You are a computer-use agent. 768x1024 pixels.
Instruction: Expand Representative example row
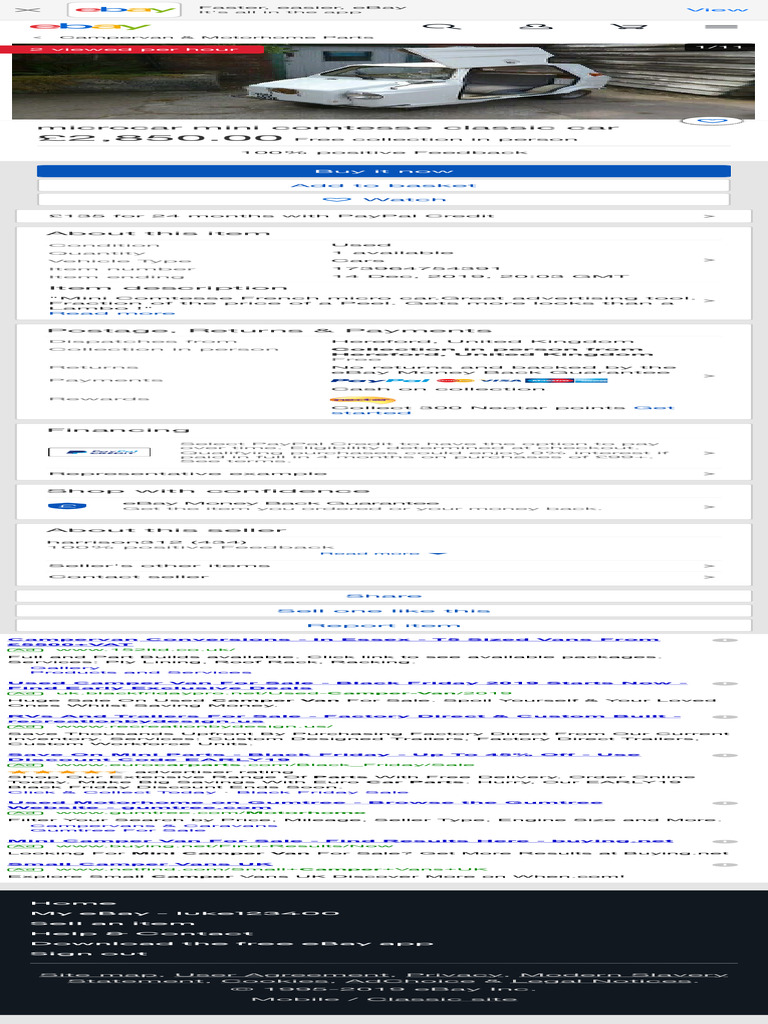tap(383, 473)
